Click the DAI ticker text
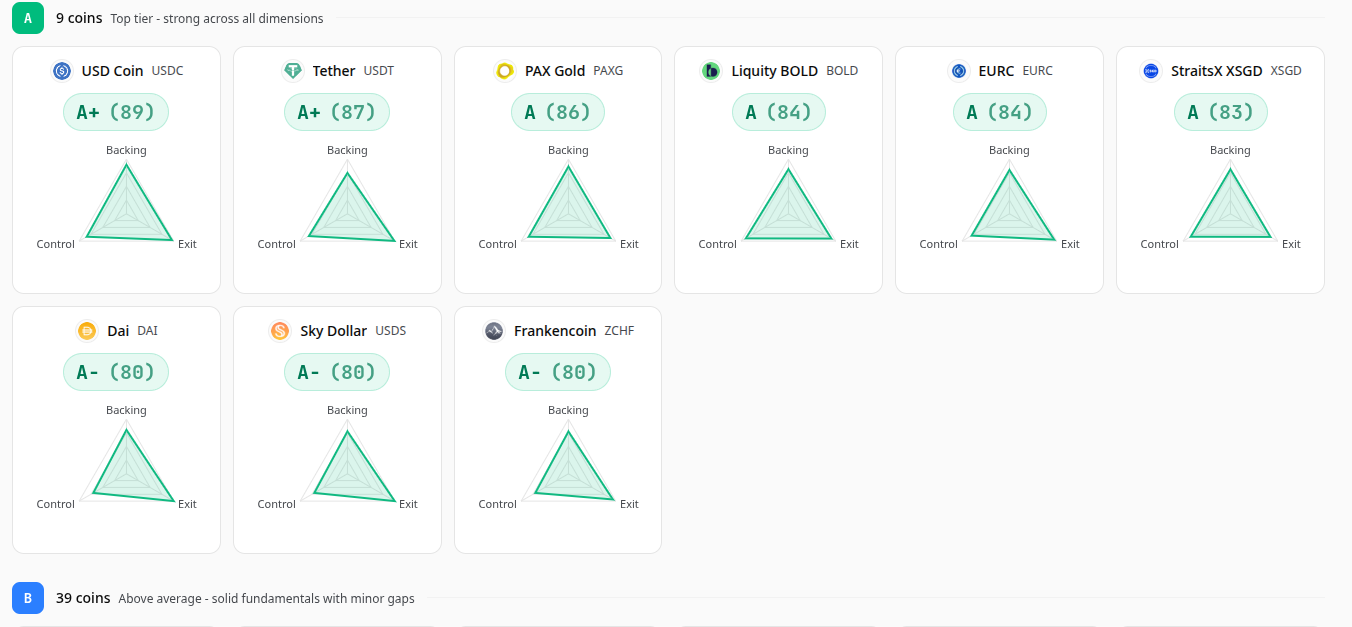 coord(147,331)
